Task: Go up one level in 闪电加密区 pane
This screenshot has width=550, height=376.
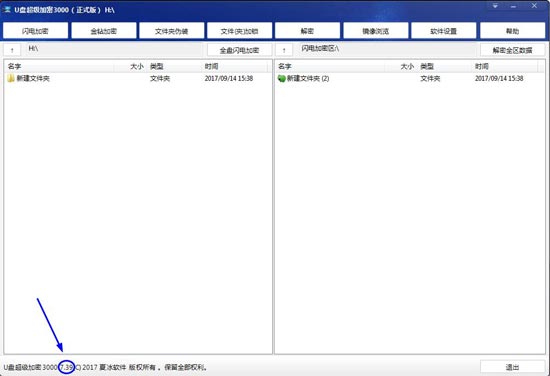Action: pos(284,50)
